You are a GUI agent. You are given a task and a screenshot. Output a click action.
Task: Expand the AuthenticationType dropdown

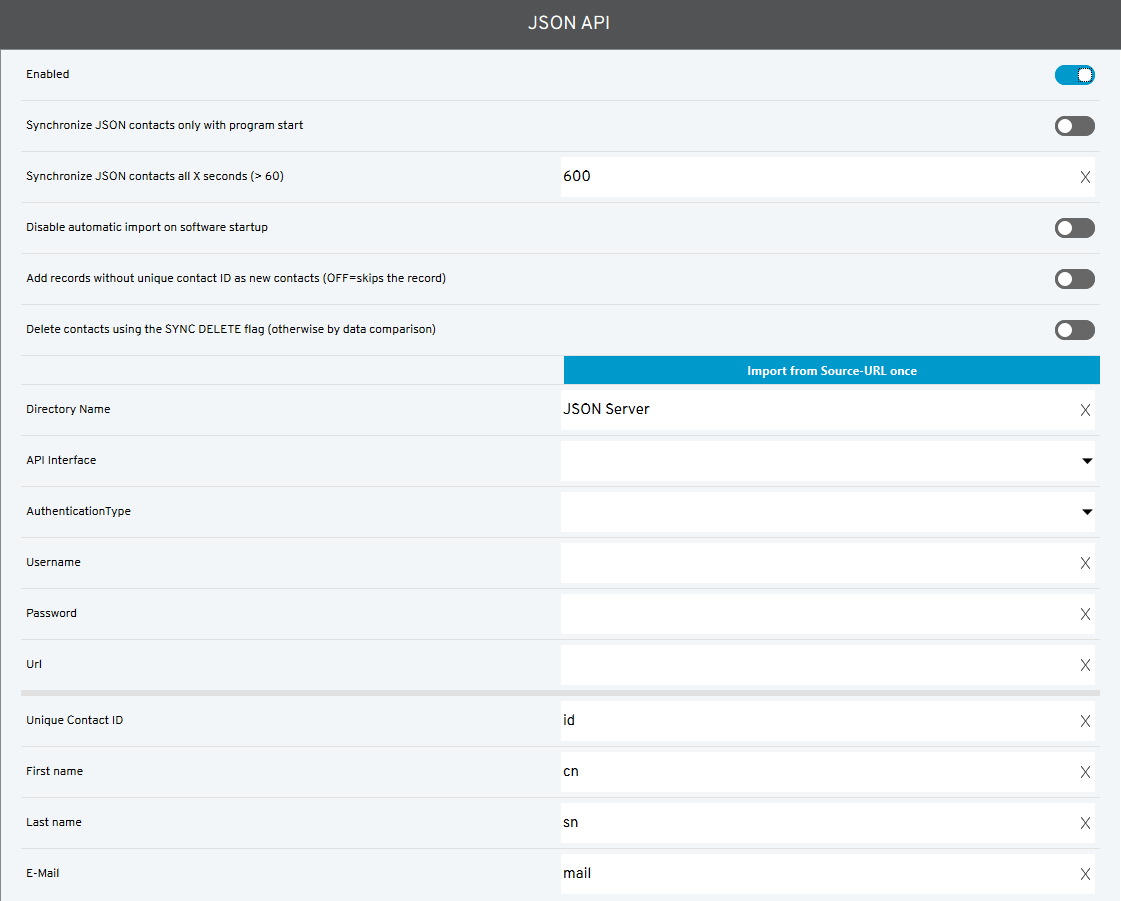pyautogui.click(x=826, y=512)
